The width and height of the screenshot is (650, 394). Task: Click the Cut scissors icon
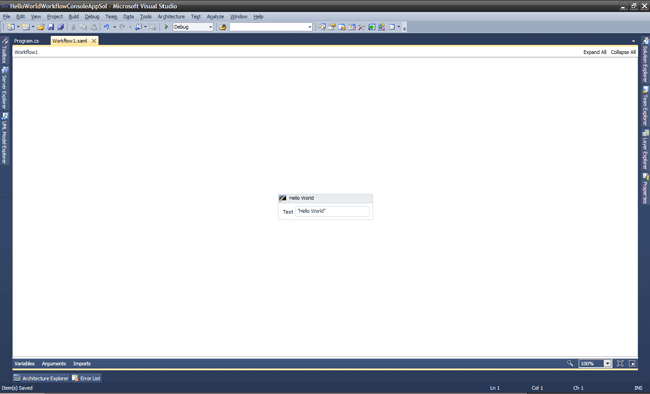(x=73, y=27)
